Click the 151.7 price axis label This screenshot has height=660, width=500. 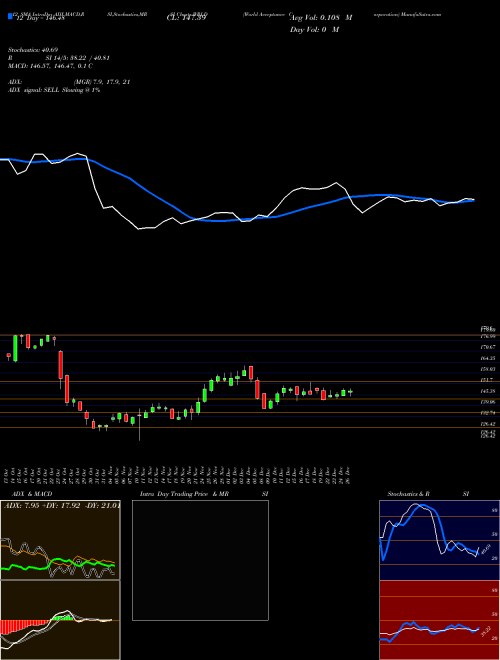tap(487, 380)
